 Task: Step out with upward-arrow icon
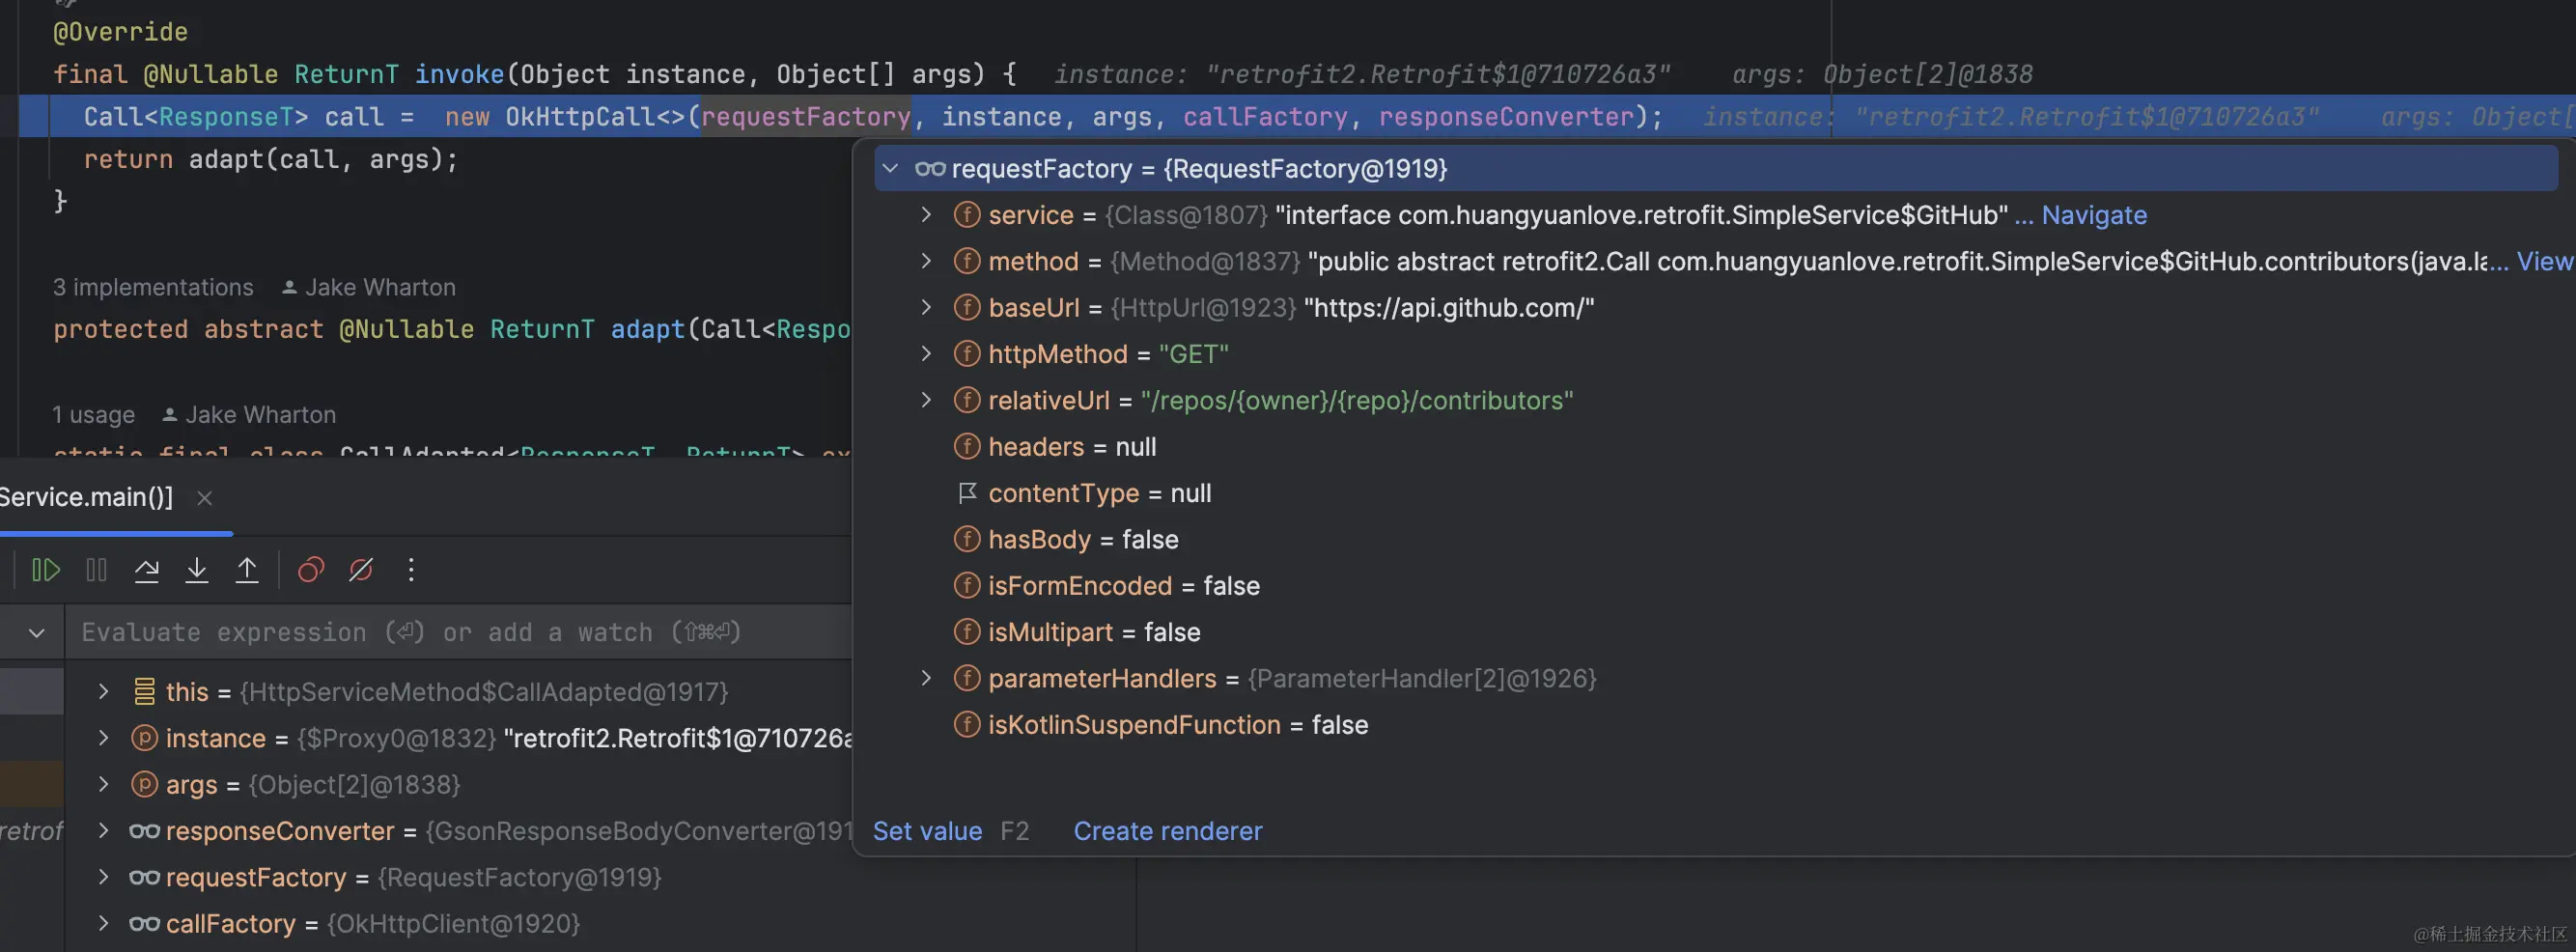pyautogui.click(x=247, y=570)
